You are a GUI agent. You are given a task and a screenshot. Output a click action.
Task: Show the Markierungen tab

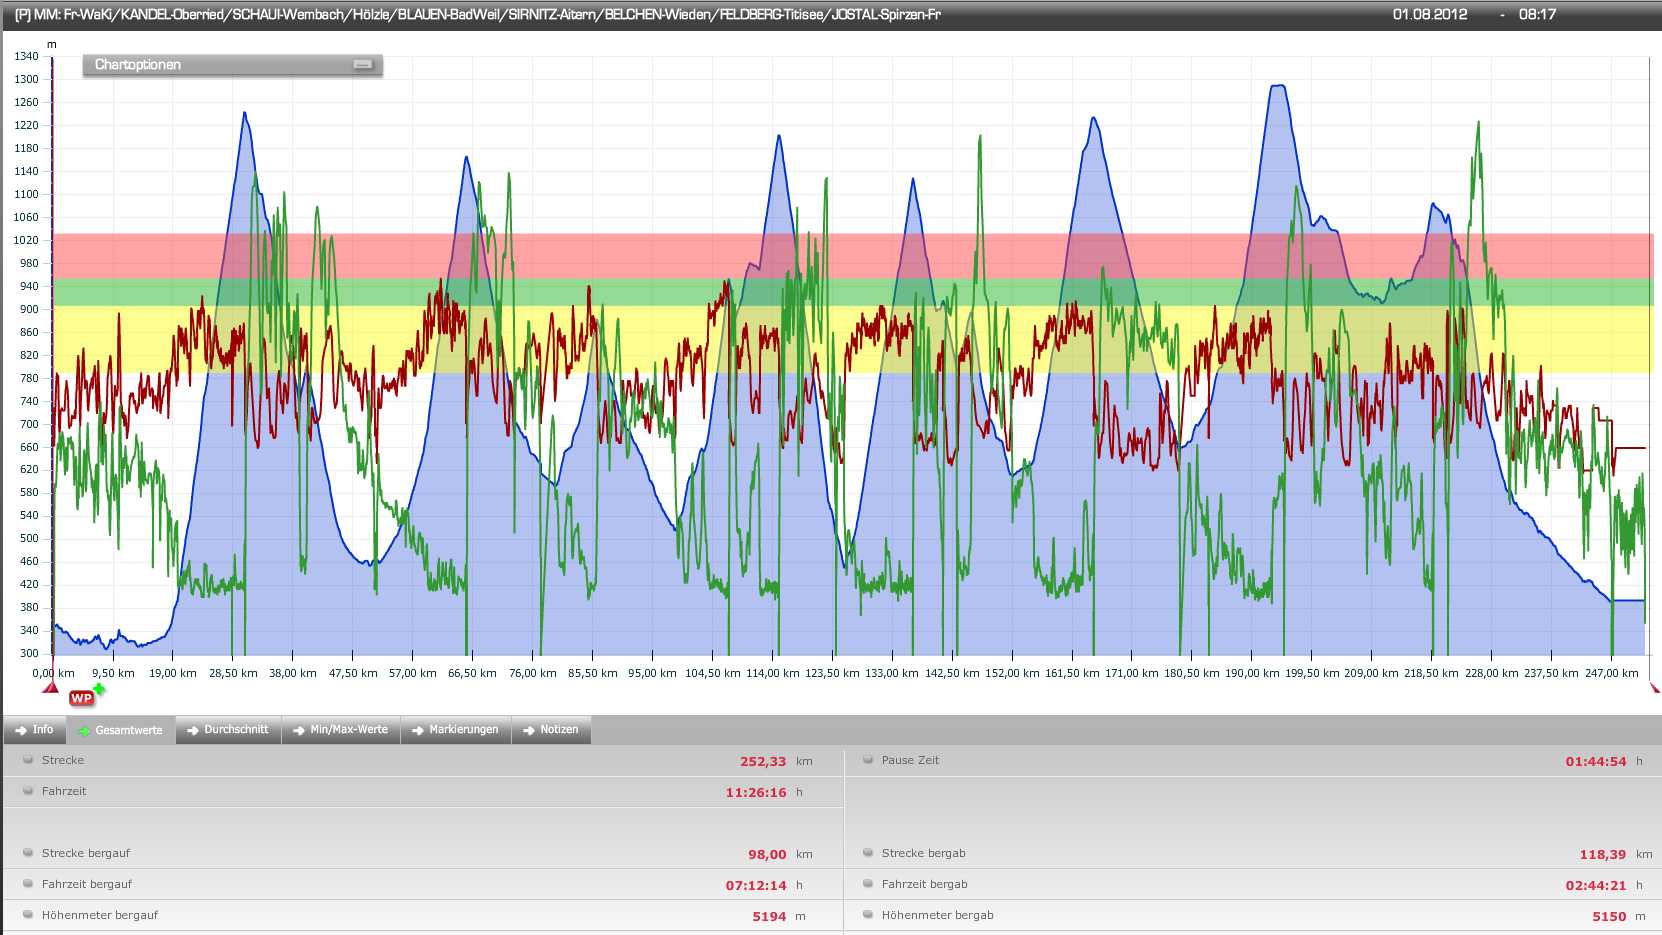(455, 730)
